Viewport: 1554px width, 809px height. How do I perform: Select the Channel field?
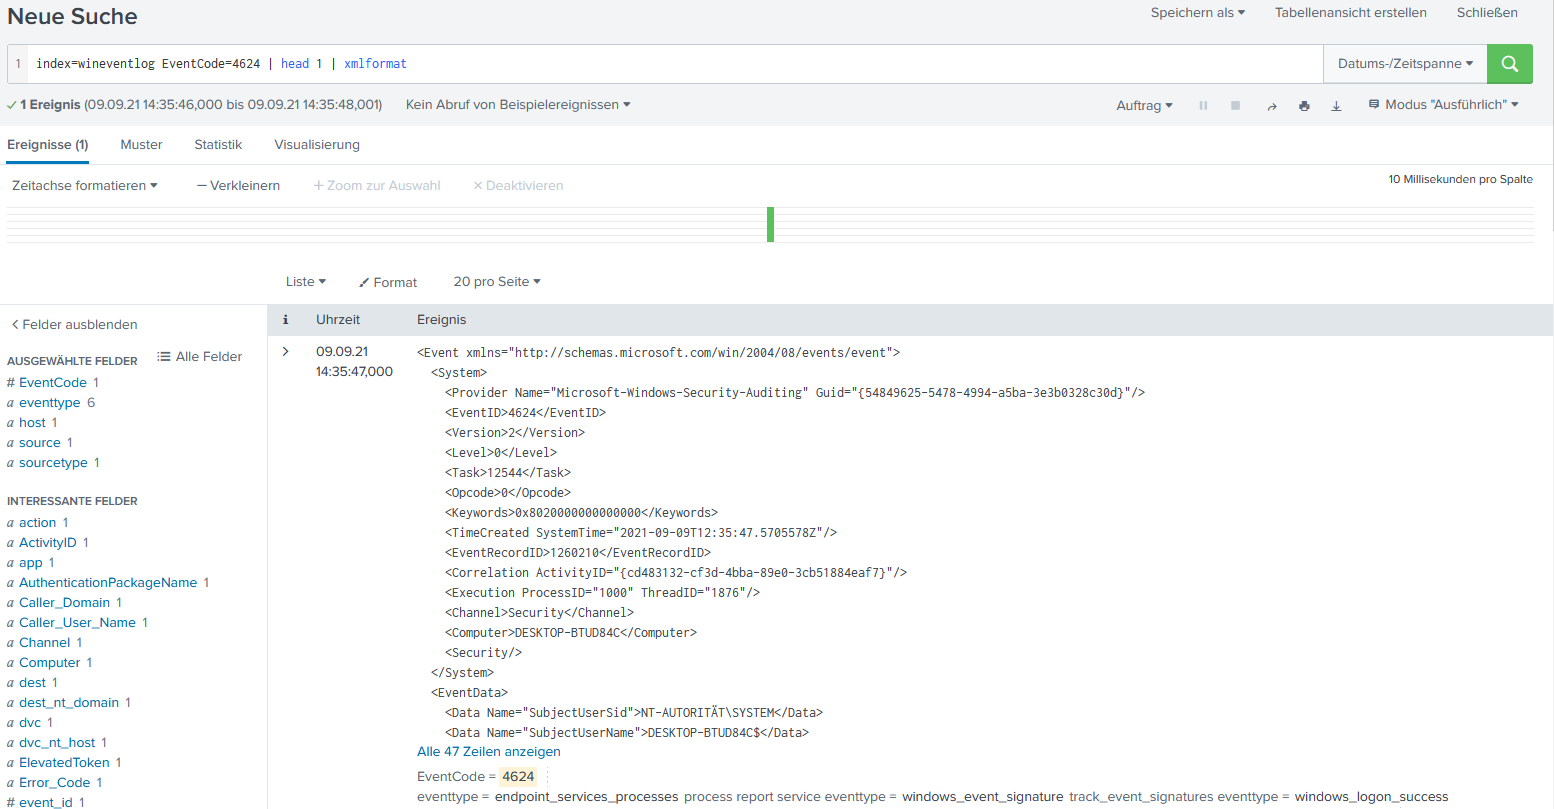pyautogui.click(x=45, y=643)
